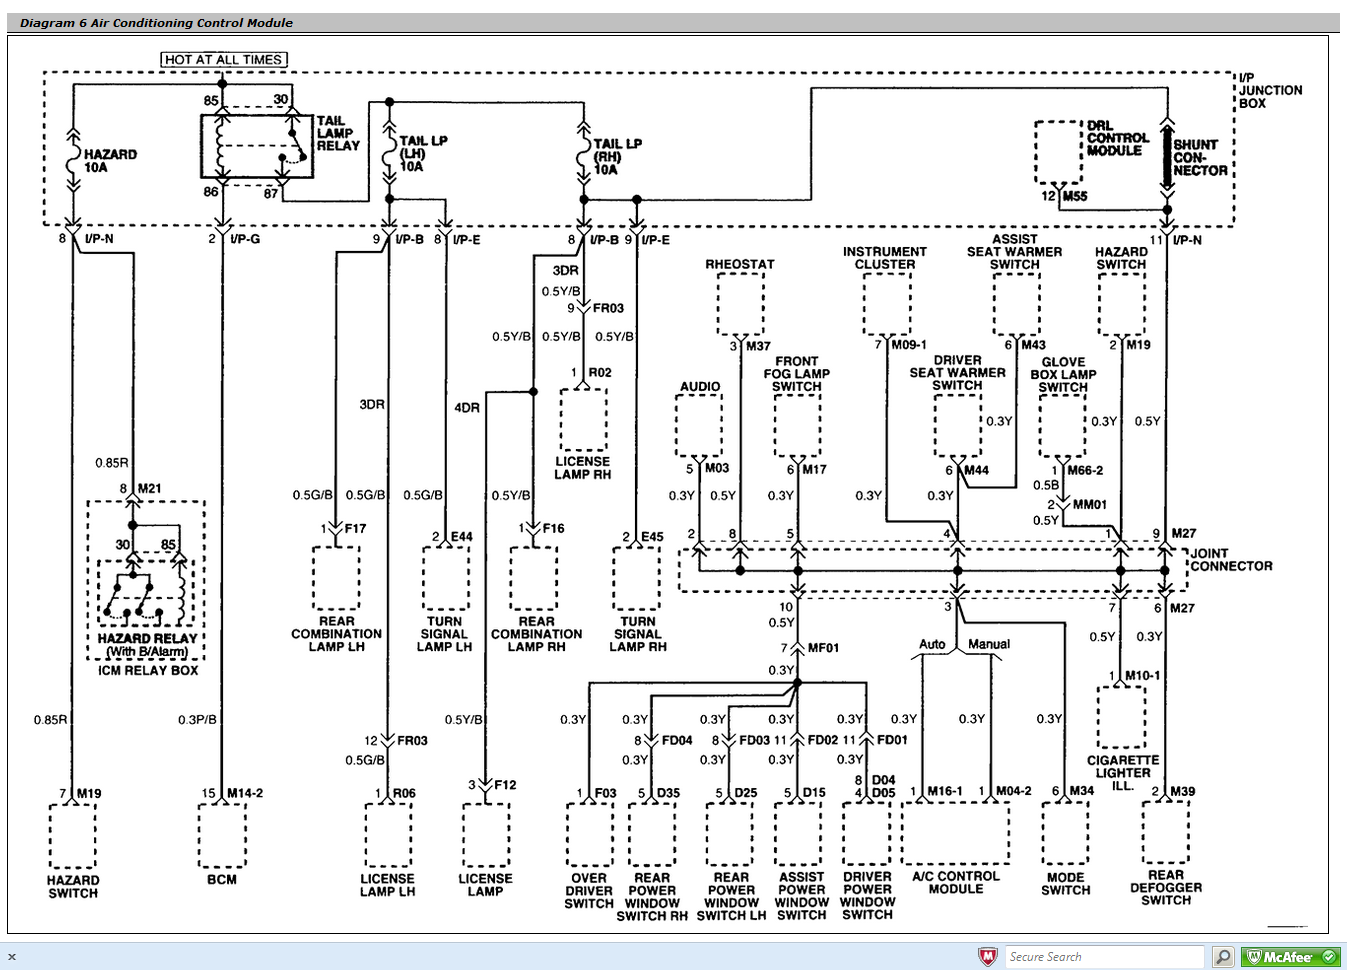The width and height of the screenshot is (1347, 970).
Task: Click the 'FD01' connector label
Action: [x=892, y=740]
